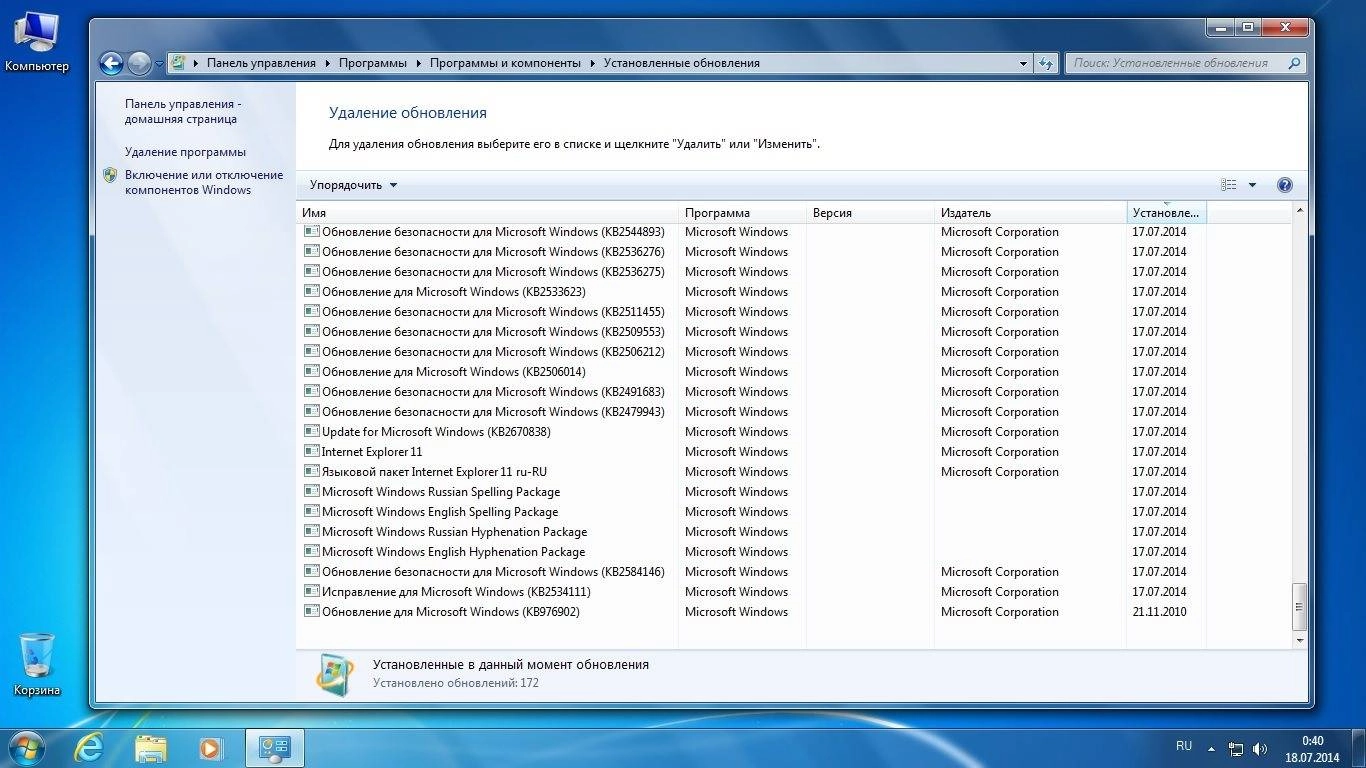Sort by Установлено column header
The height and width of the screenshot is (768, 1366).
pos(1166,213)
